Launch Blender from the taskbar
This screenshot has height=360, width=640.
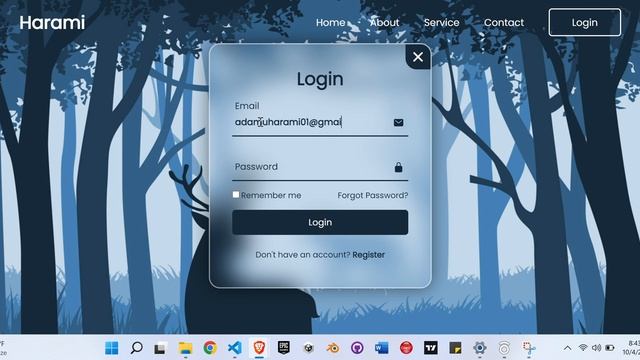coord(333,348)
